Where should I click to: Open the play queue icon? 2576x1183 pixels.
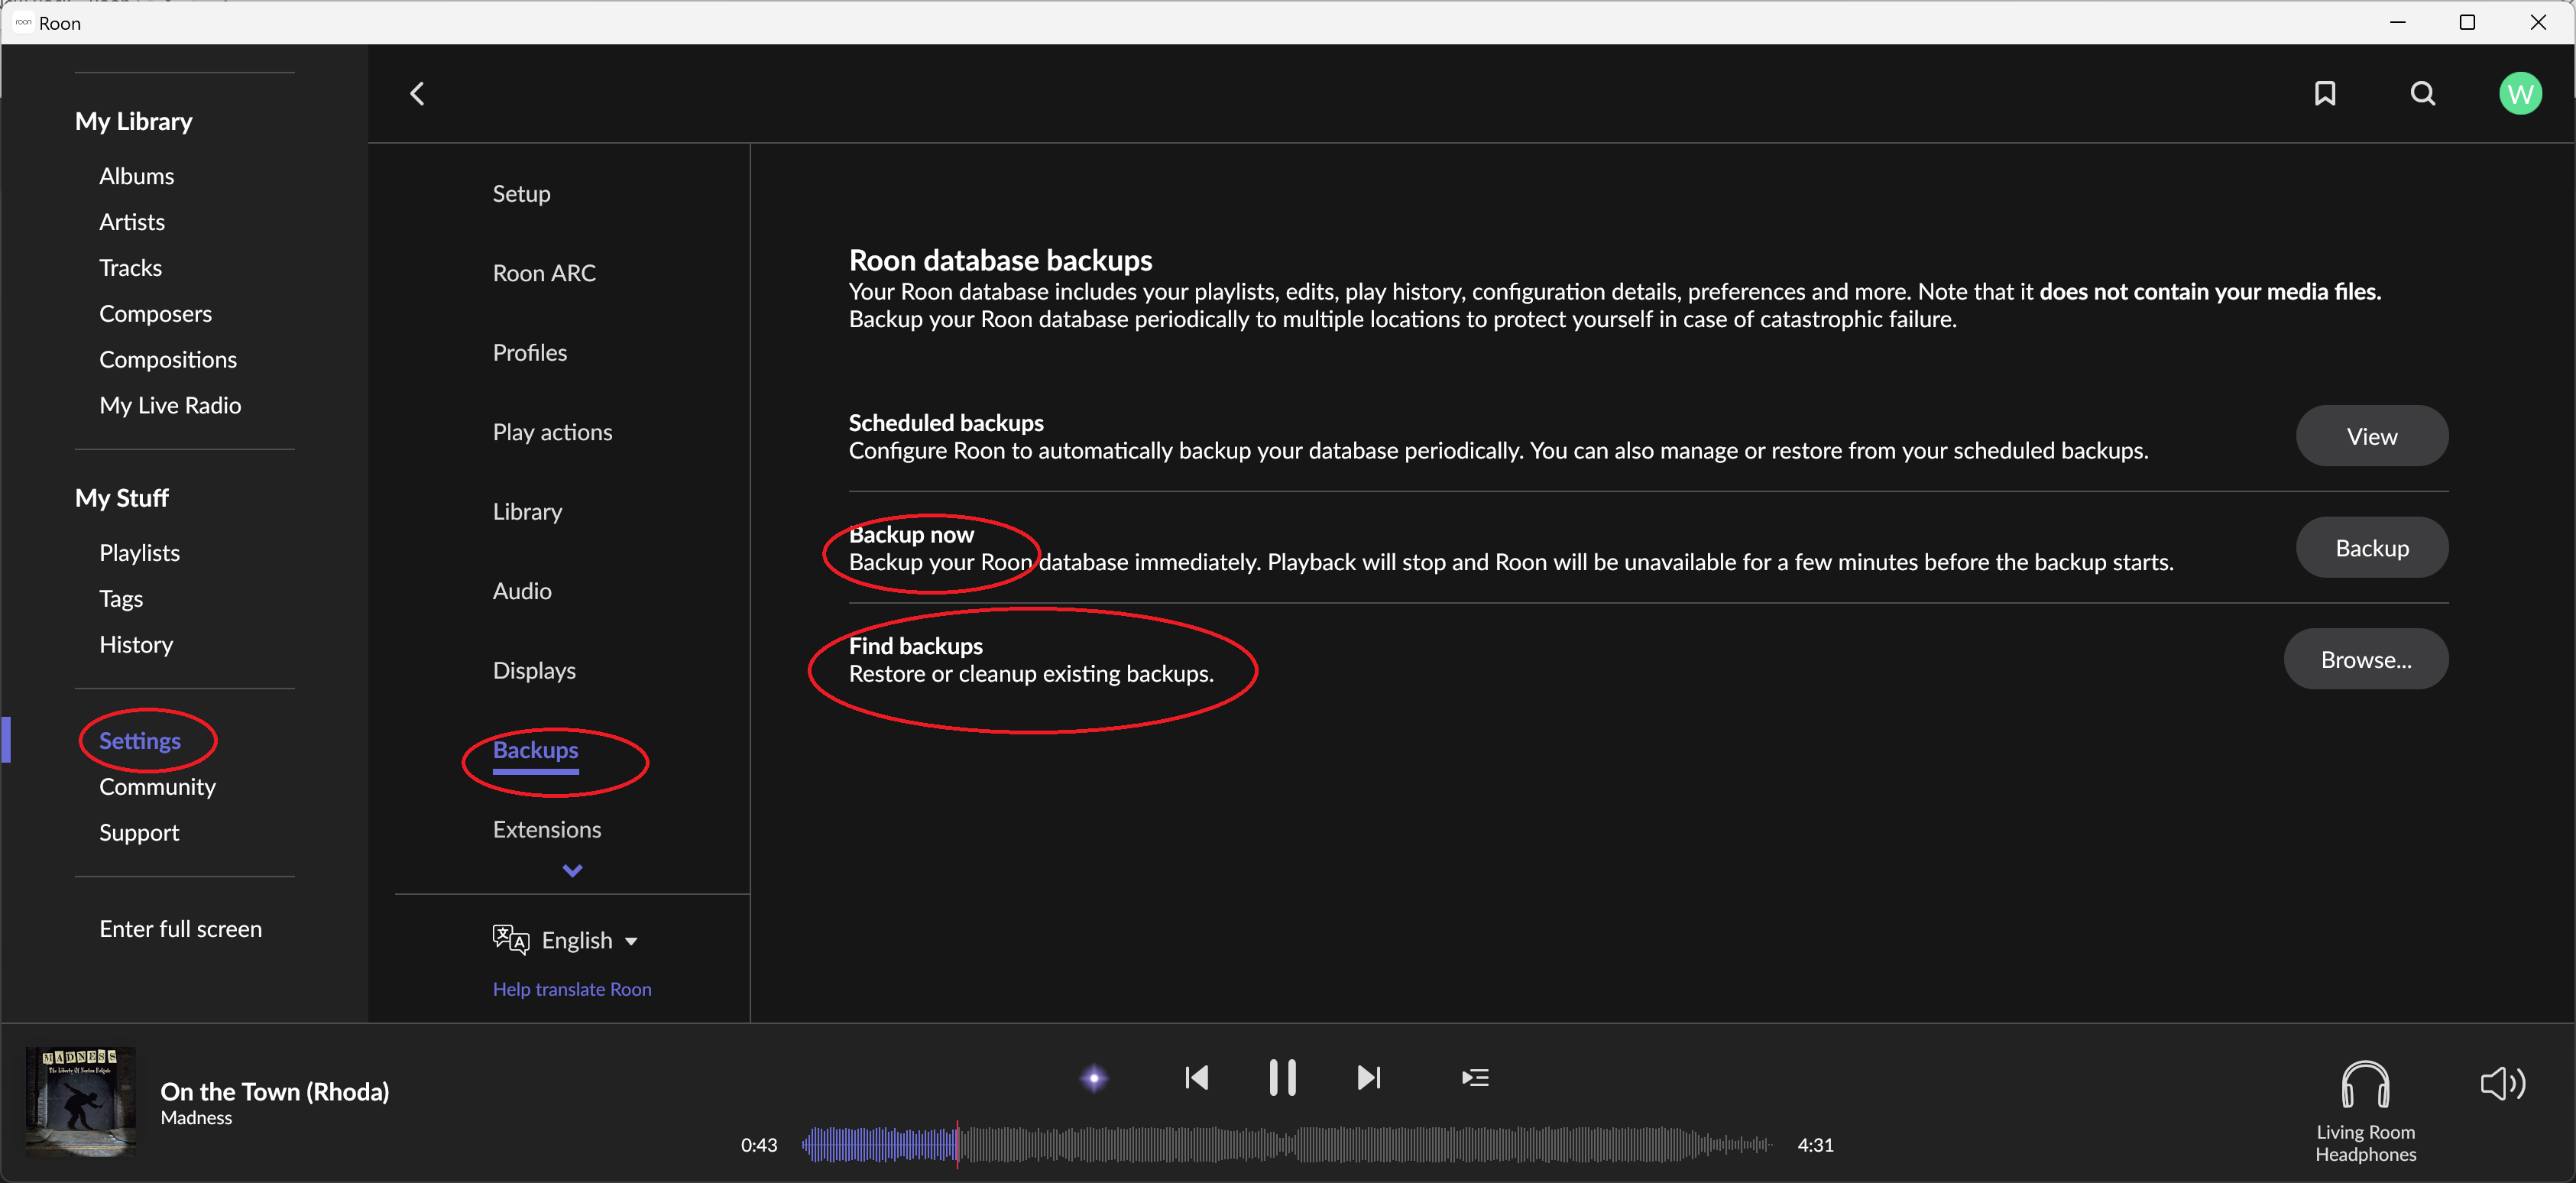coord(1475,1077)
